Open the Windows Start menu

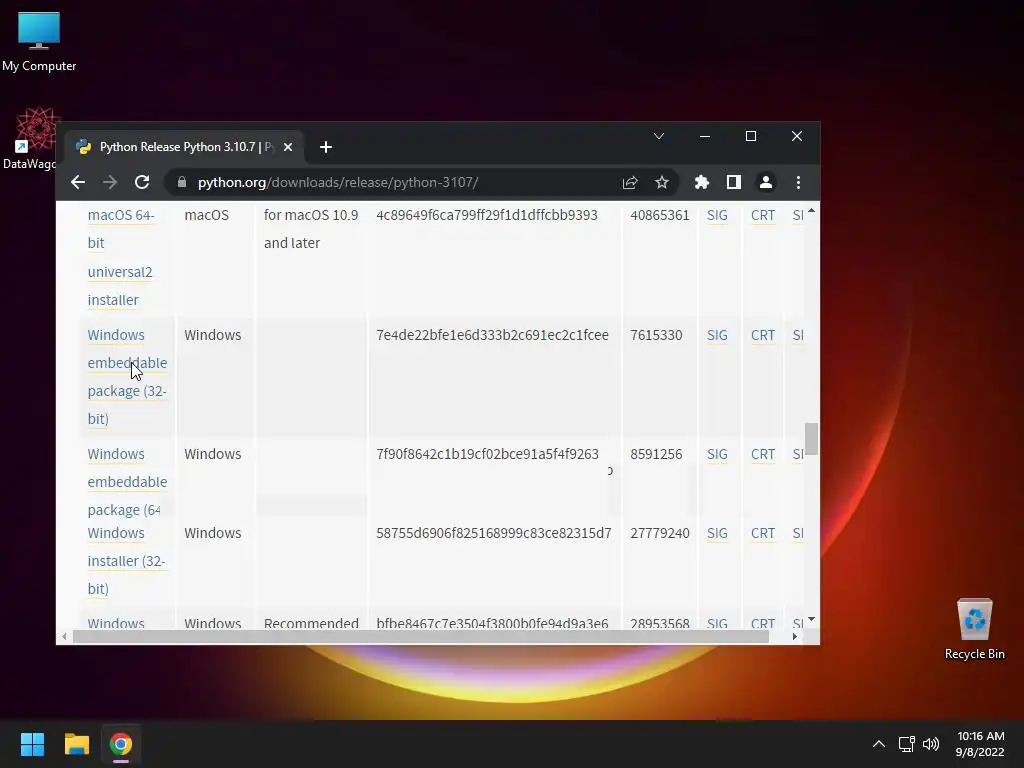tap(32, 744)
